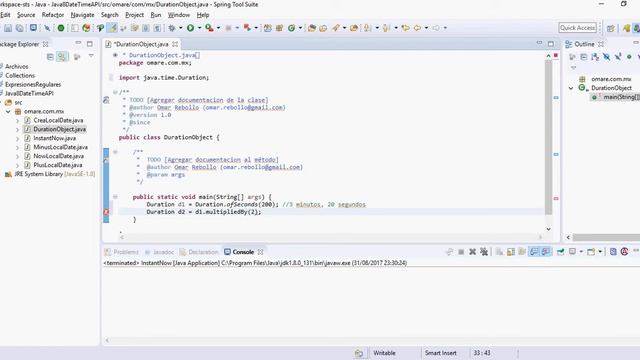Switch to the Javadoc tab
640x360 pixels.
click(159, 252)
